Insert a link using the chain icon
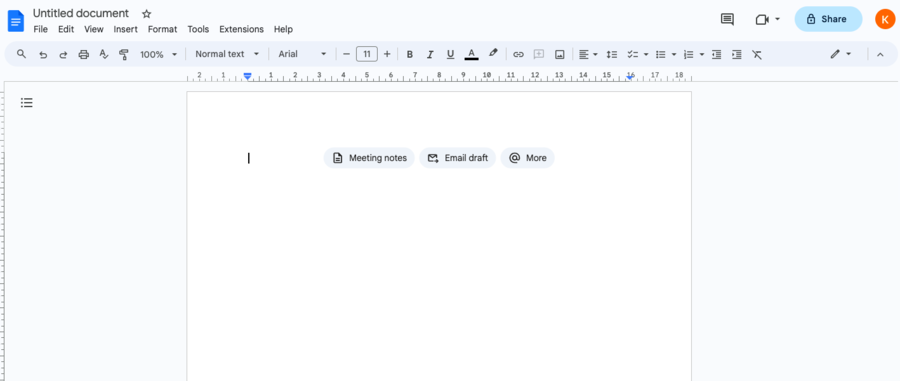 (x=518, y=55)
